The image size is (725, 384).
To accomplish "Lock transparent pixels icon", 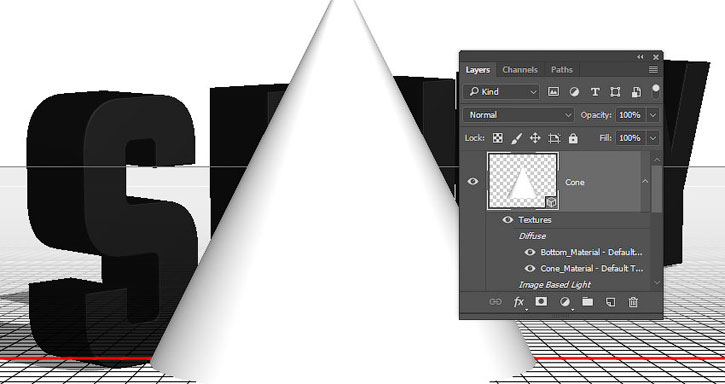I will tap(498, 138).
